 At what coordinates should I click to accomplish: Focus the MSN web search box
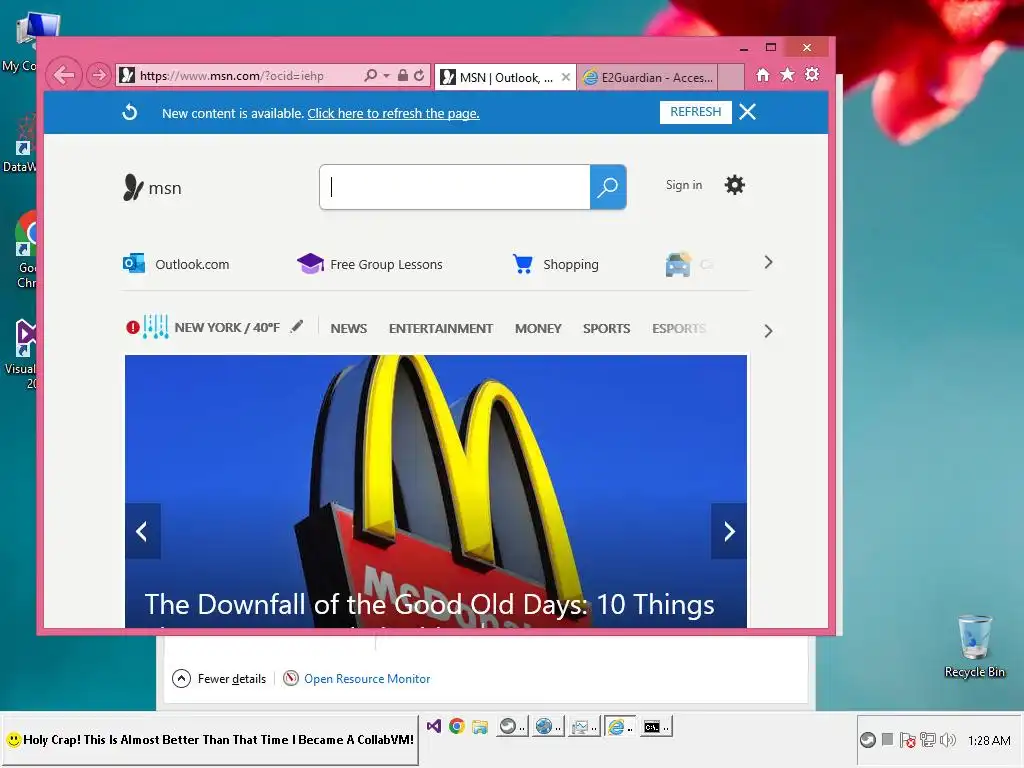pos(455,187)
